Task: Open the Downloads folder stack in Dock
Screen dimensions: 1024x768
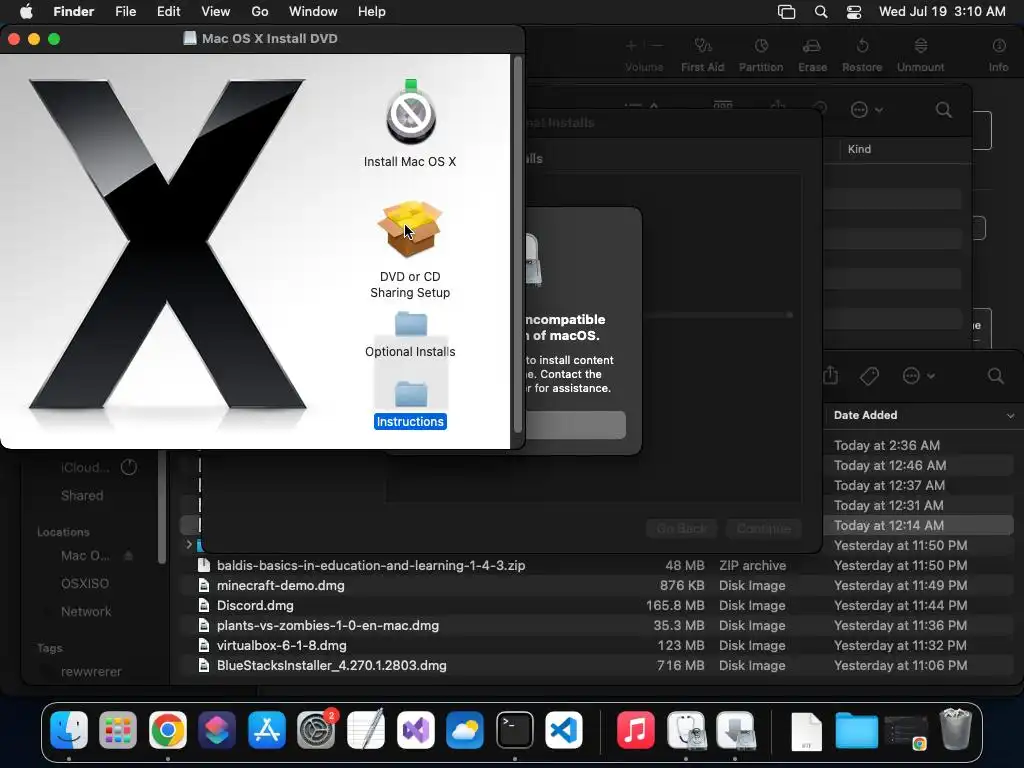Action: pos(856,731)
